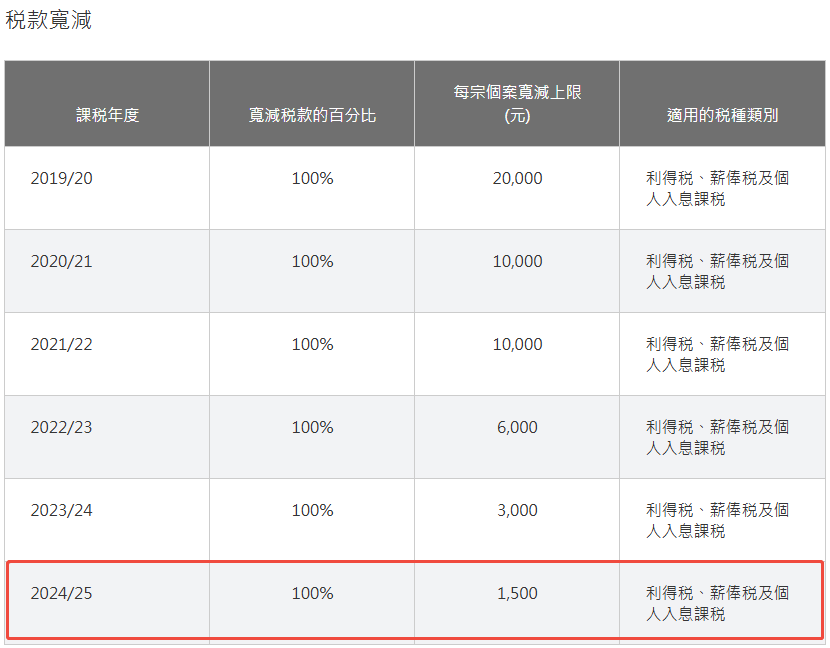The height and width of the screenshot is (648, 830).
Task: Select the tax type text in the 2021/22 row
Action: 717,354
